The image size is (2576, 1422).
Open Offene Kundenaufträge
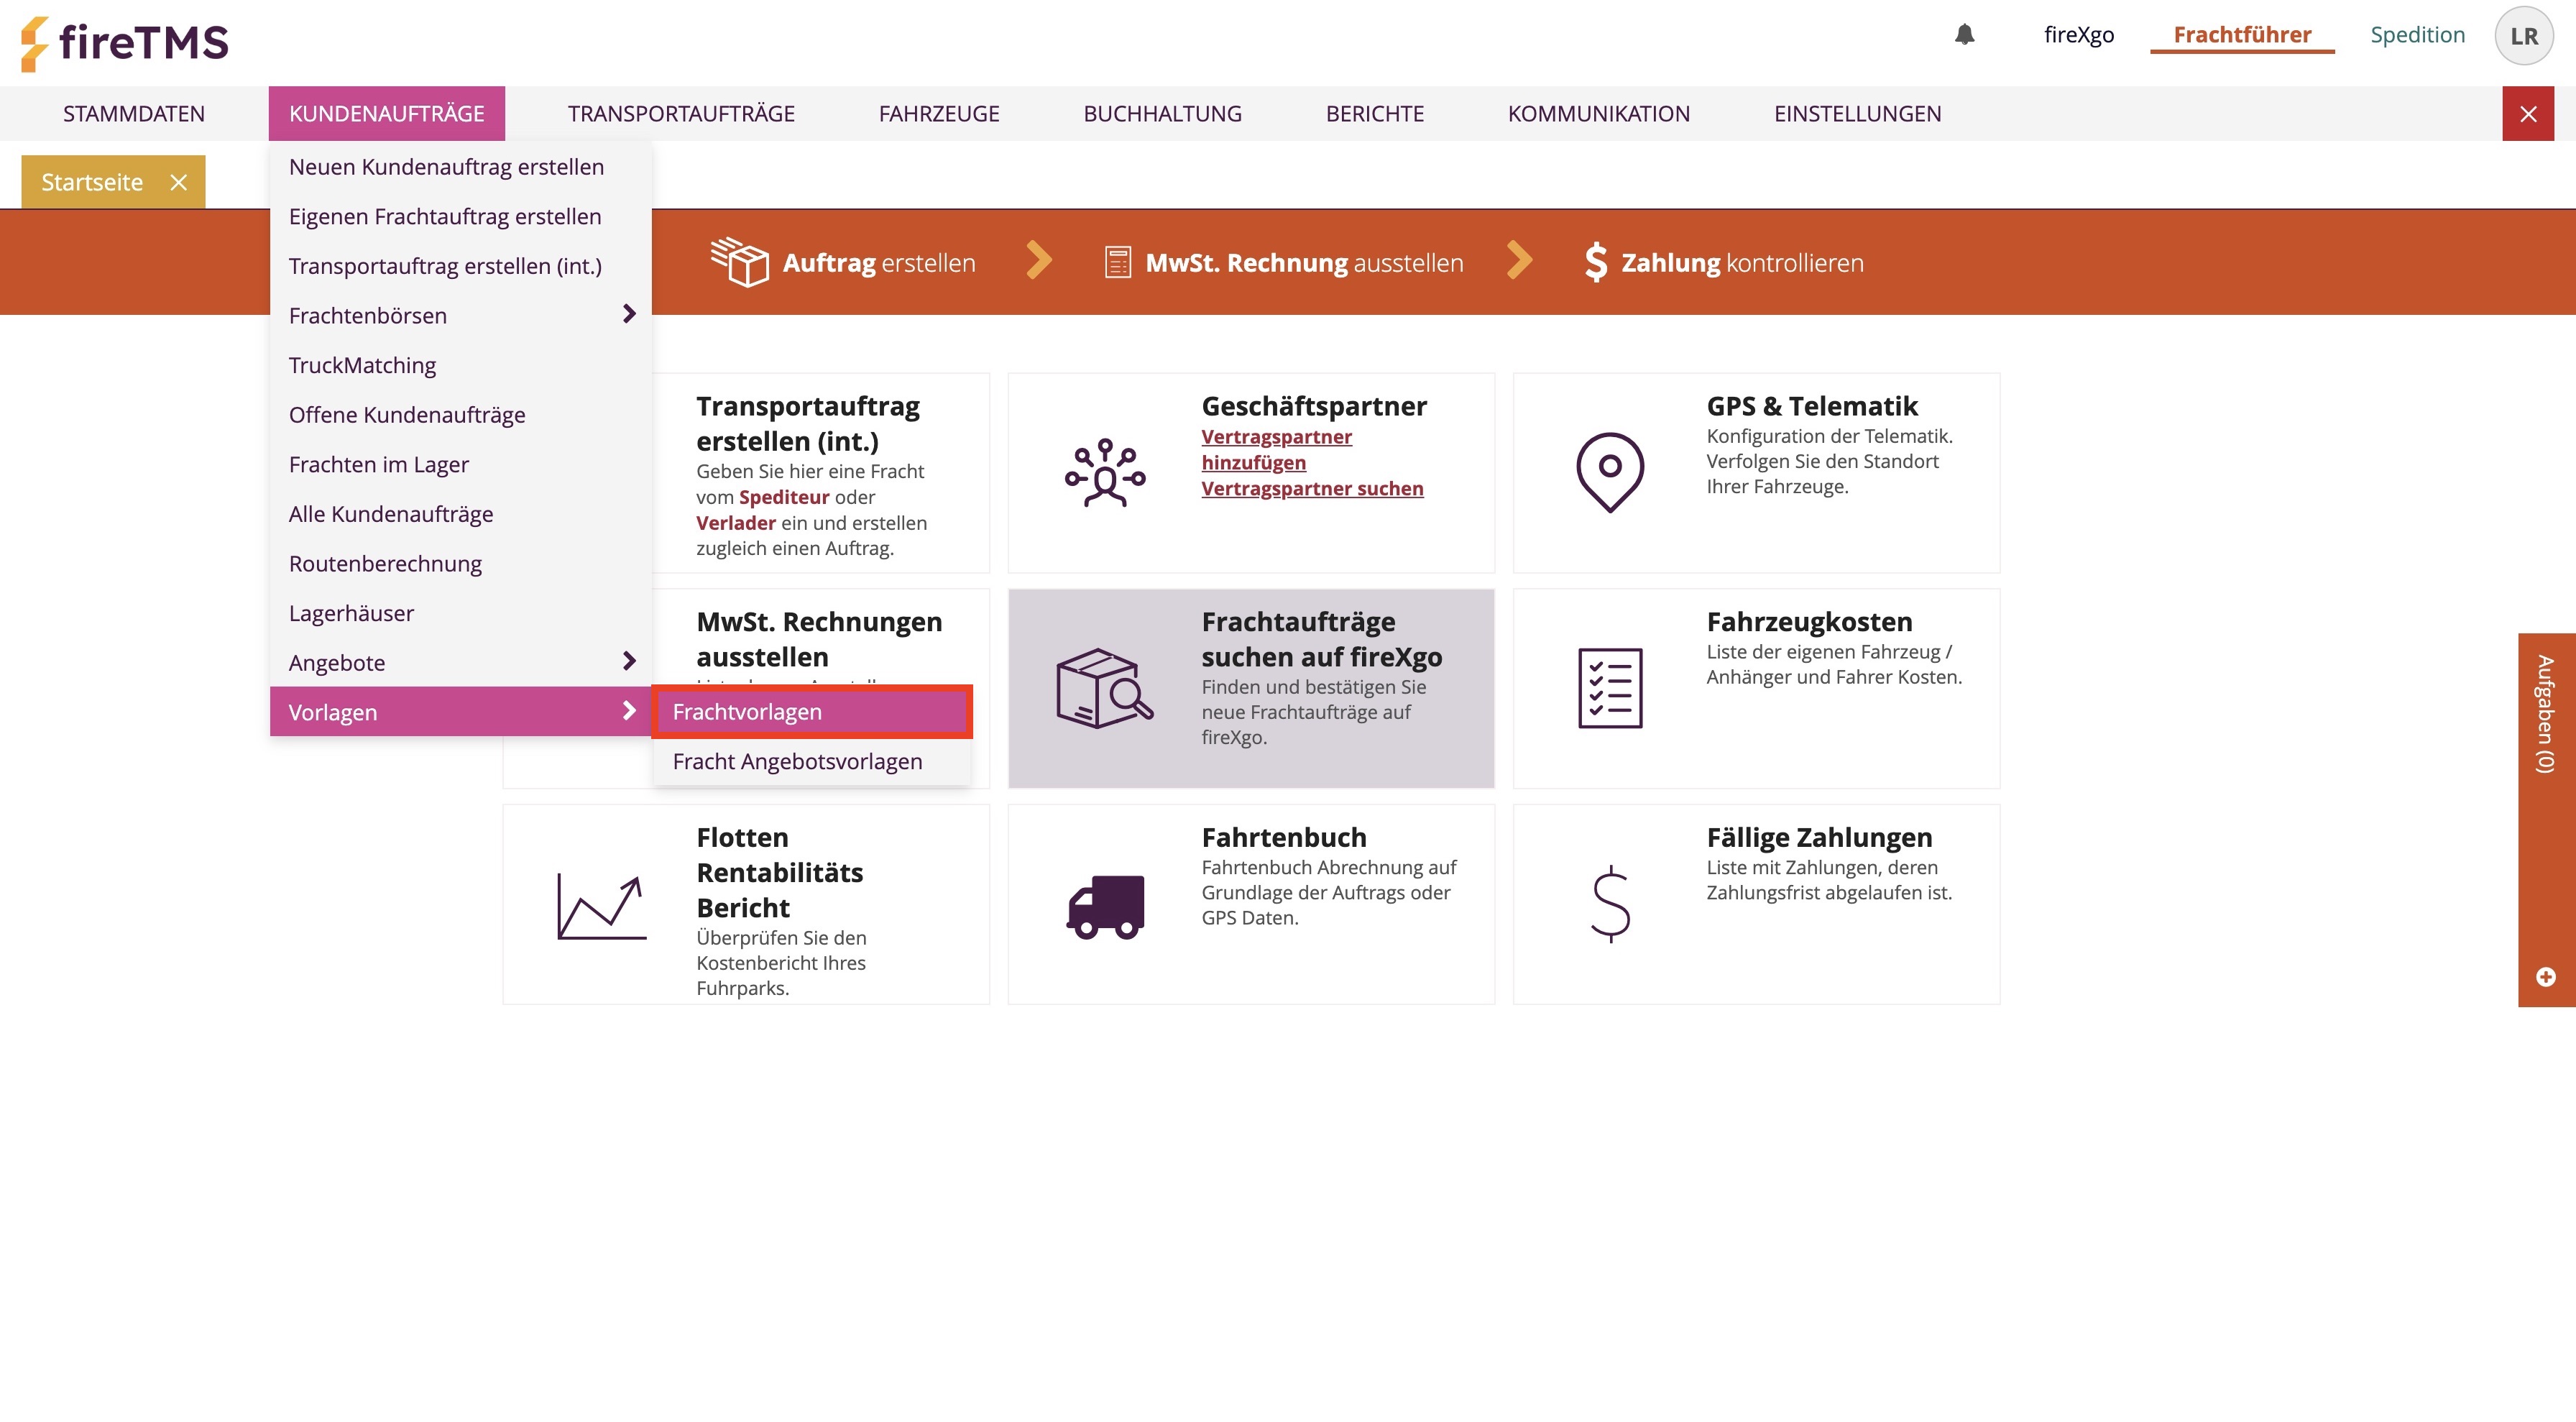click(x=460, y=415)
